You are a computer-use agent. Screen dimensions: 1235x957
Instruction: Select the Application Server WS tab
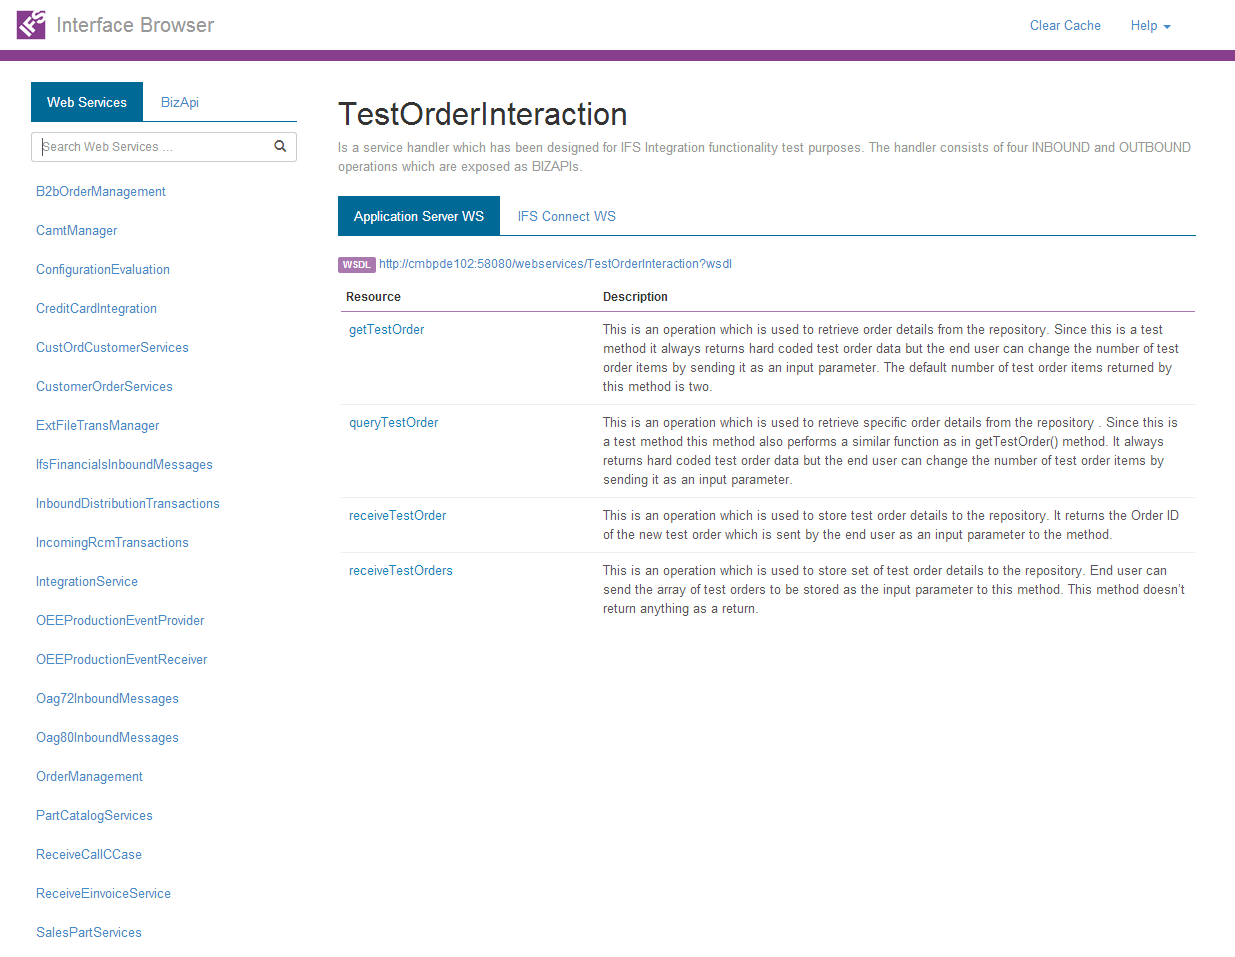[418, 216]
